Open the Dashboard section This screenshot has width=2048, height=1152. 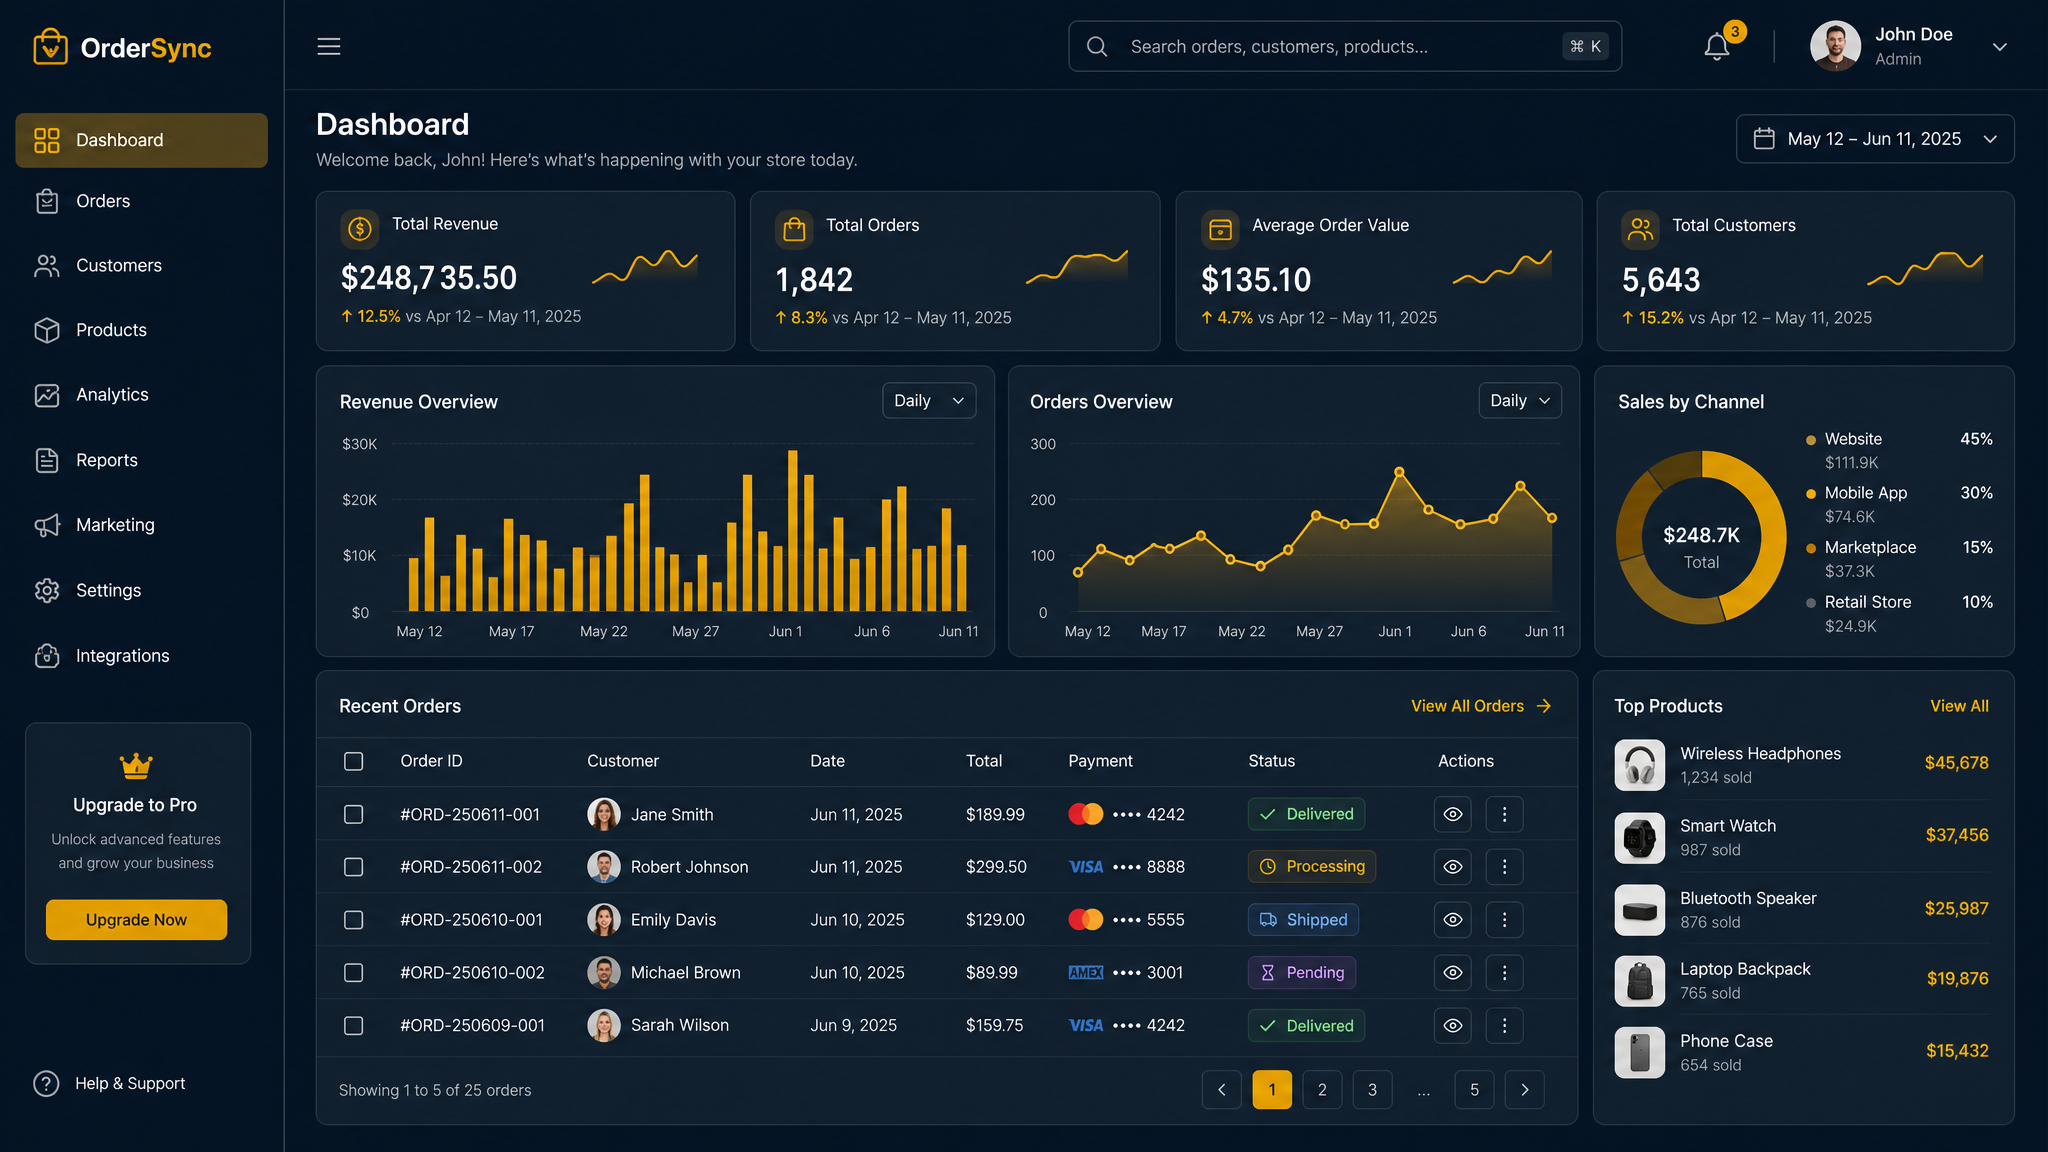coord(142,140)
